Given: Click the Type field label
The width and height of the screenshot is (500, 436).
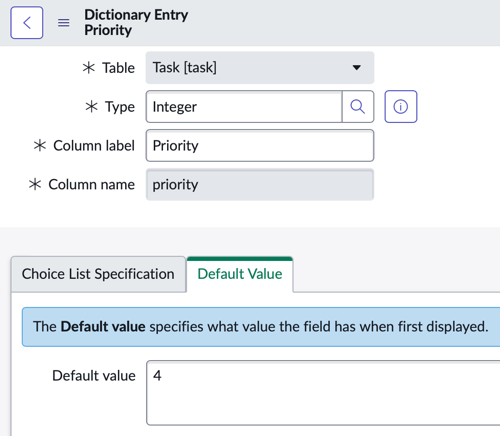Looking at the screenshot, I should 120,107.
